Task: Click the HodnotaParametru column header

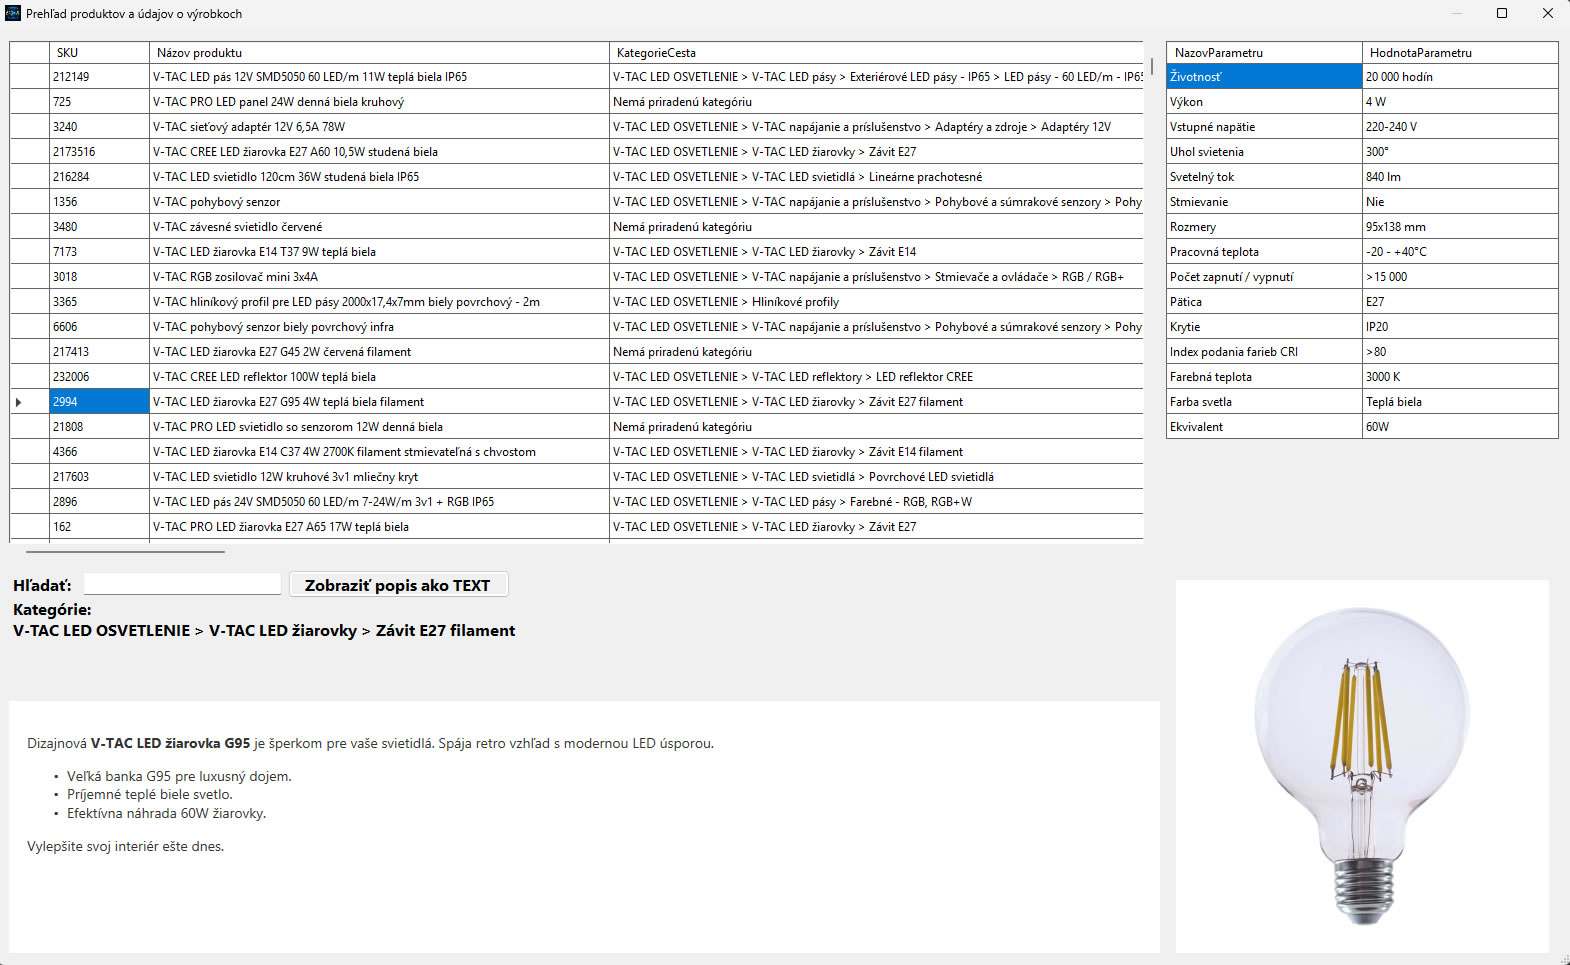Action: (1460, 53)
